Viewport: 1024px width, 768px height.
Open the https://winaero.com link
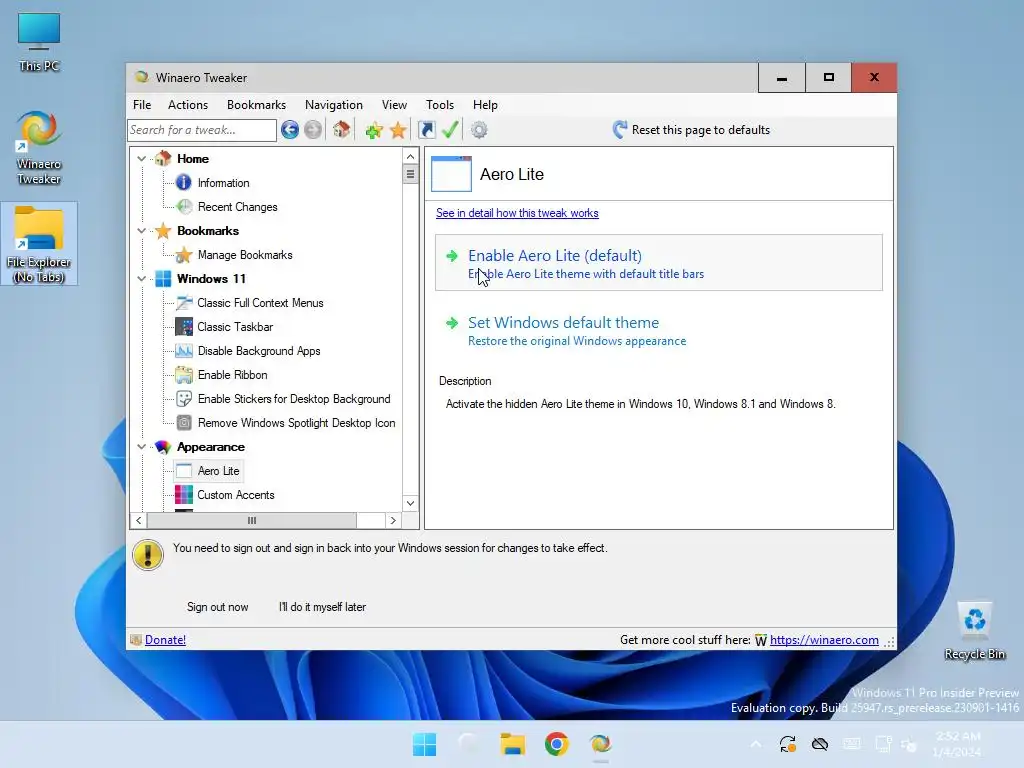[824, 640]
